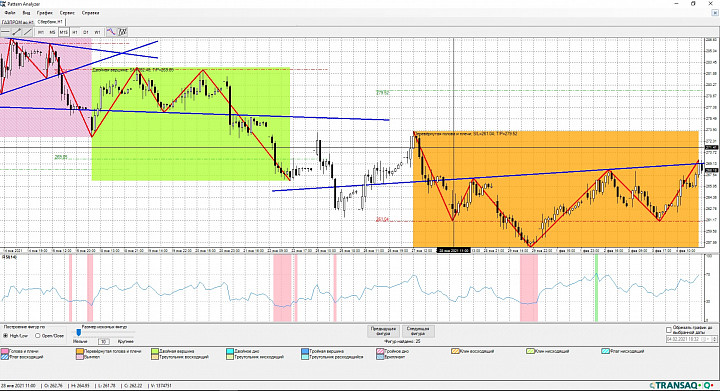Click the Бриллиант light blue swatch
This screenshot has height=391, width=720.
pyautogui.click(x=380, y=357)
